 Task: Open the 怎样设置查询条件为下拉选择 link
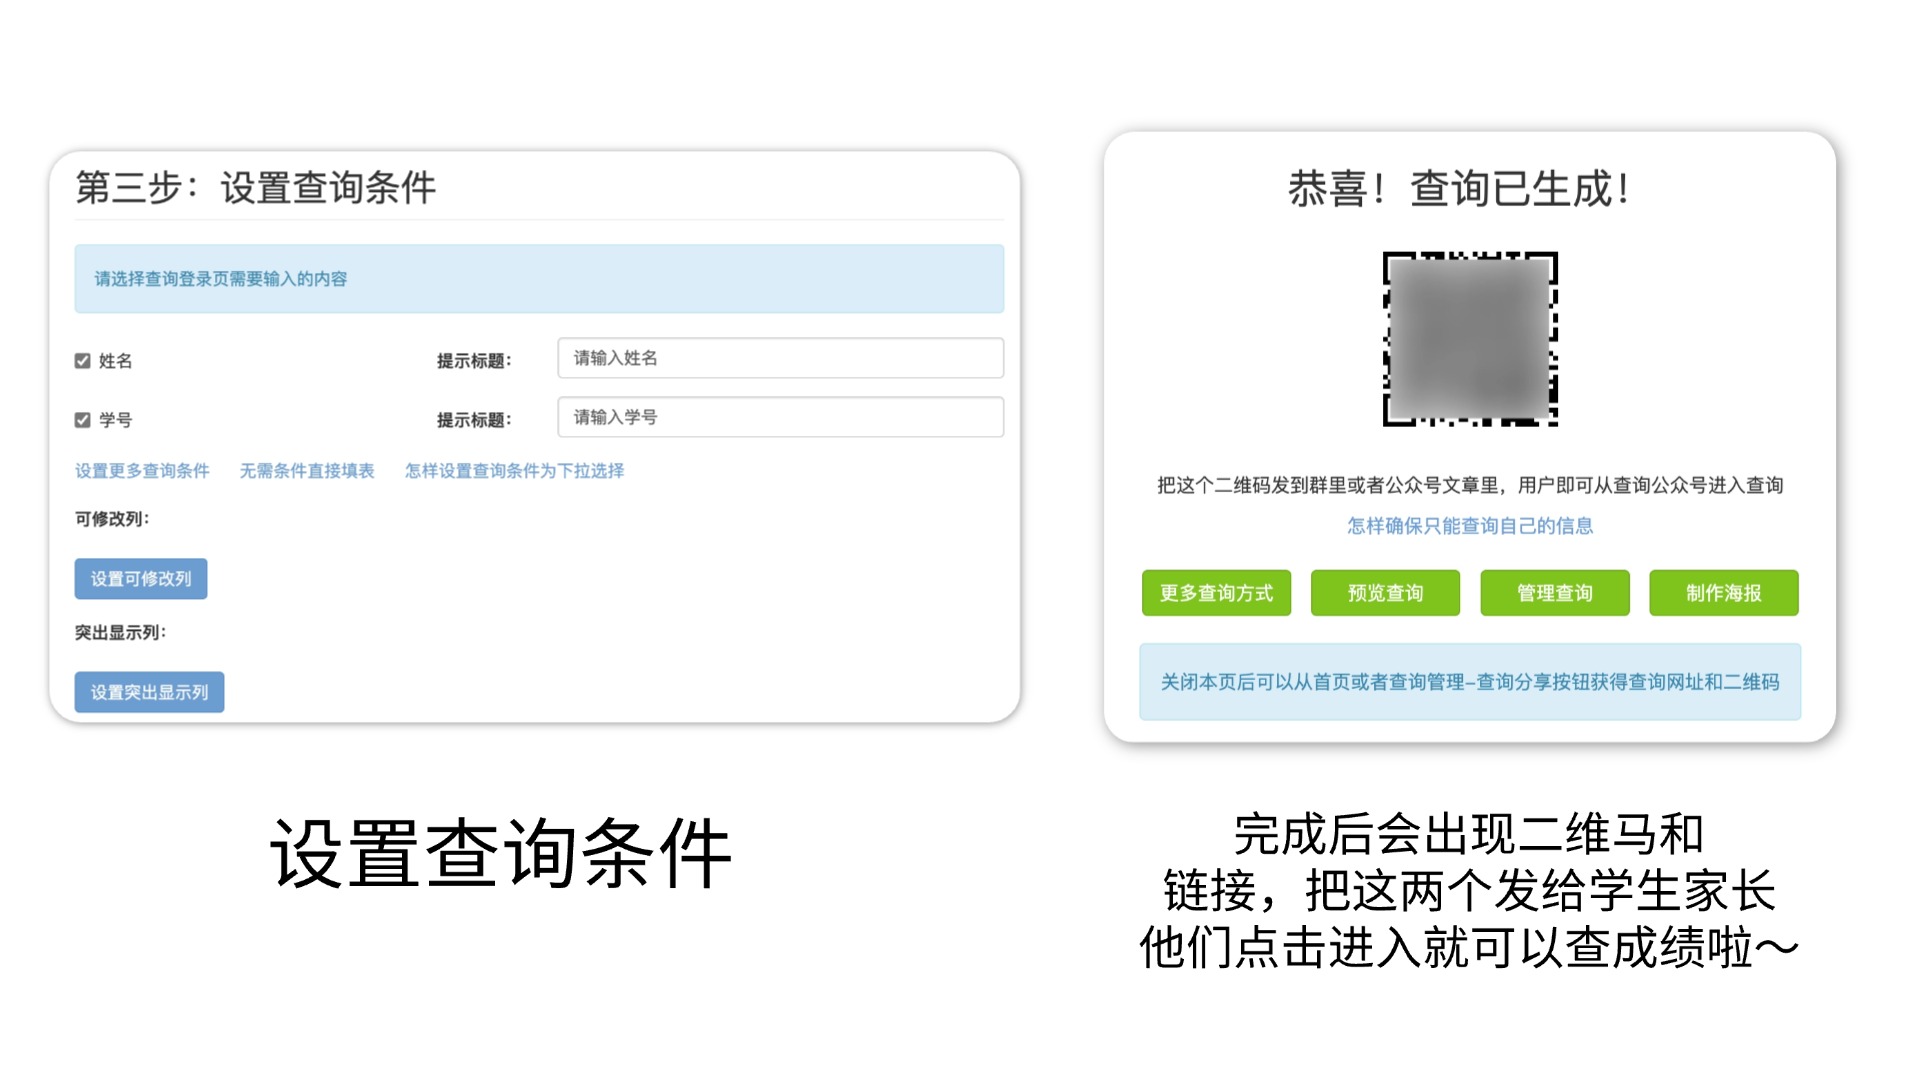(x=514, y=471)
